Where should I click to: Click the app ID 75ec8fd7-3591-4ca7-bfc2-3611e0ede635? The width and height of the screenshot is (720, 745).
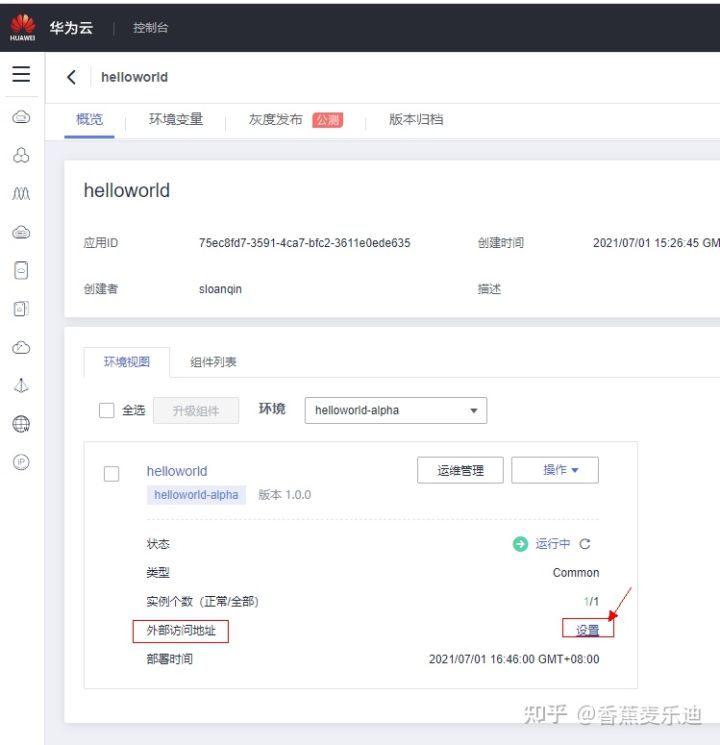pos(305,243)
